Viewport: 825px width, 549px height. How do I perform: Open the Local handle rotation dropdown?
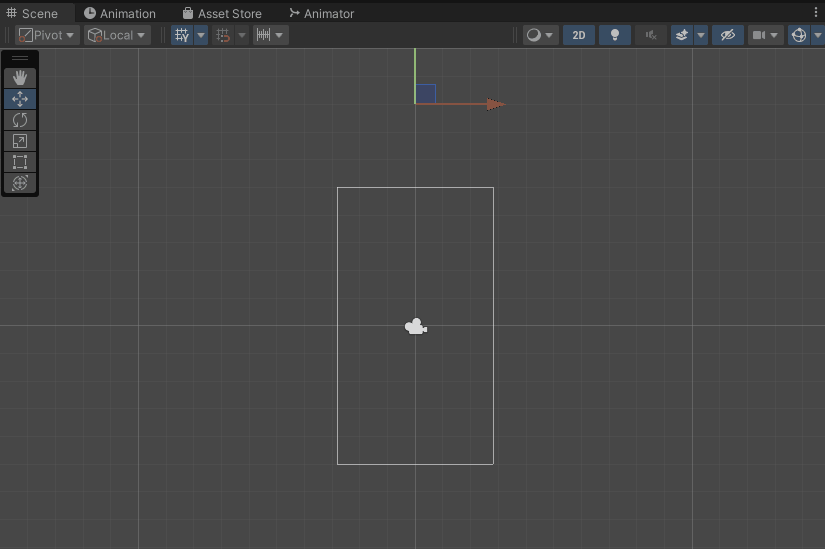(117, 35)
